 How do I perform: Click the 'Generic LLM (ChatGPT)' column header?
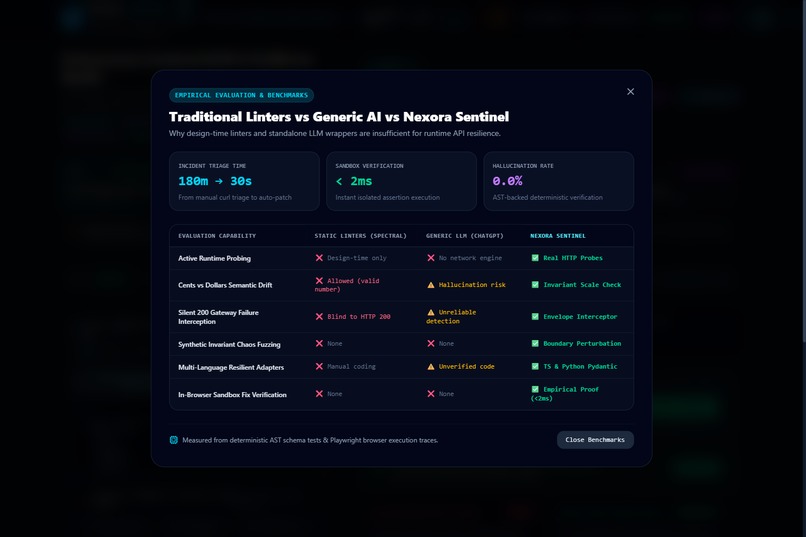pos(465,236)
